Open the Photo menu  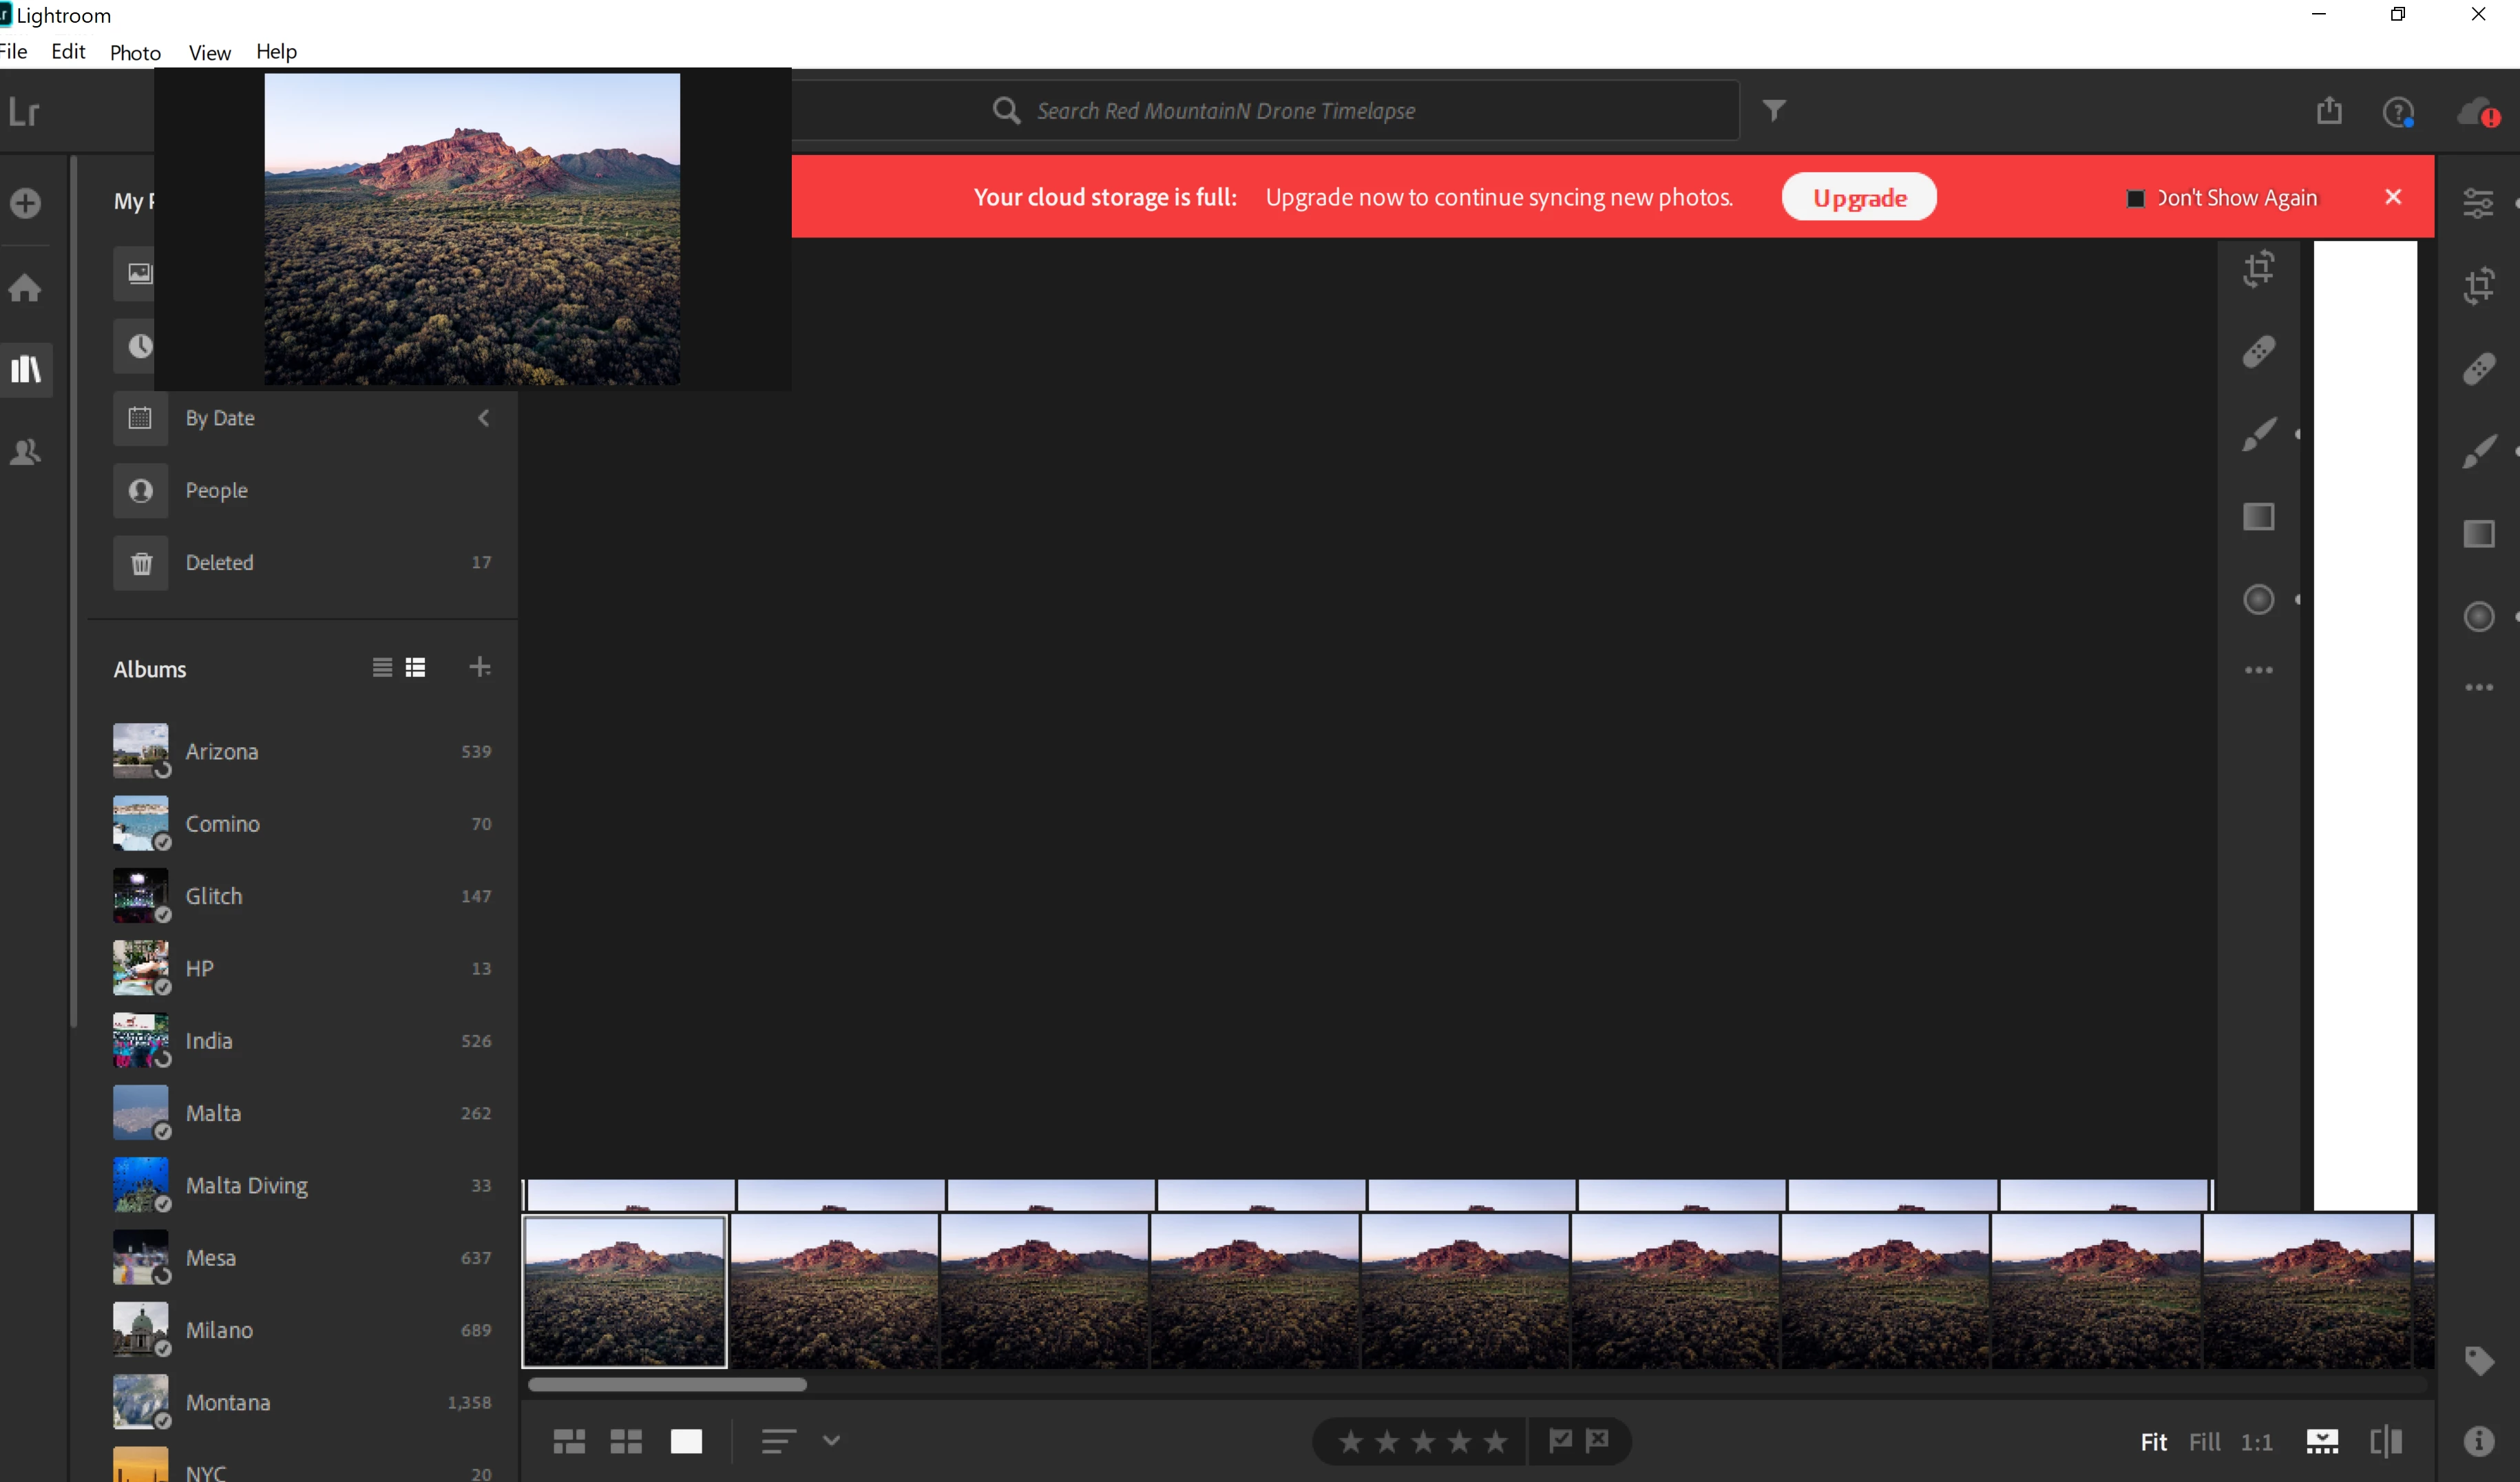point(135,52)
